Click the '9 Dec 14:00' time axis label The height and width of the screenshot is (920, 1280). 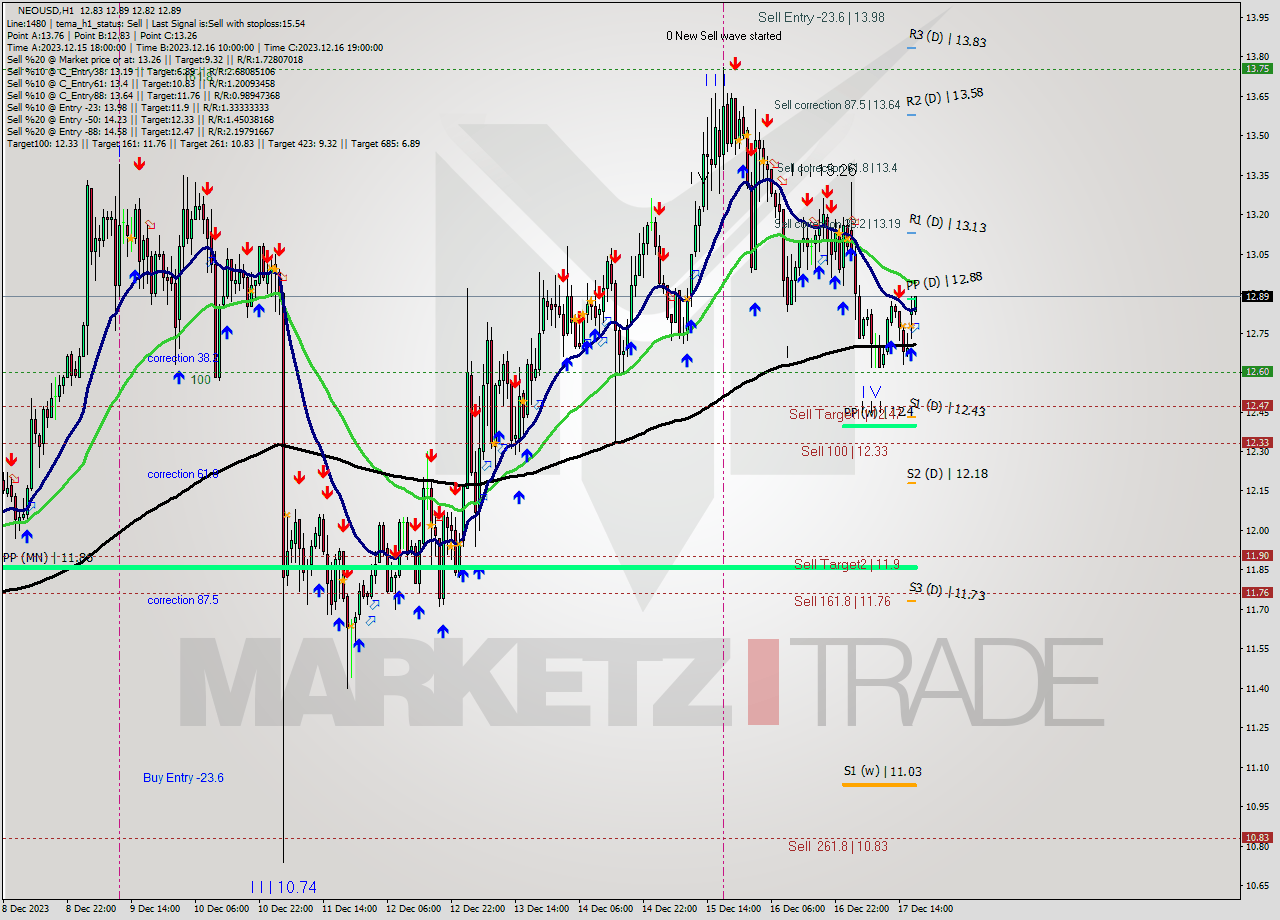[156, 909]
